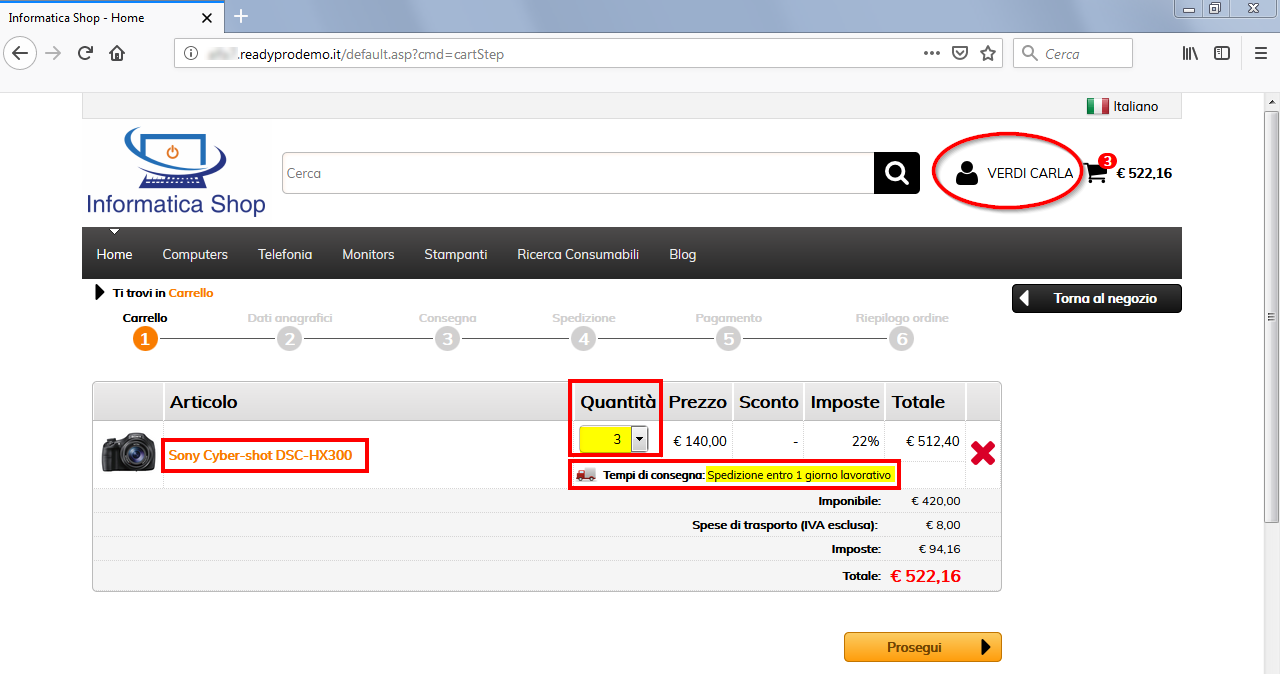Image resolution: width=1280 pixels, height=674 pixels.
Task: Open the shopping cart icon
Action: pos(1096,173)
